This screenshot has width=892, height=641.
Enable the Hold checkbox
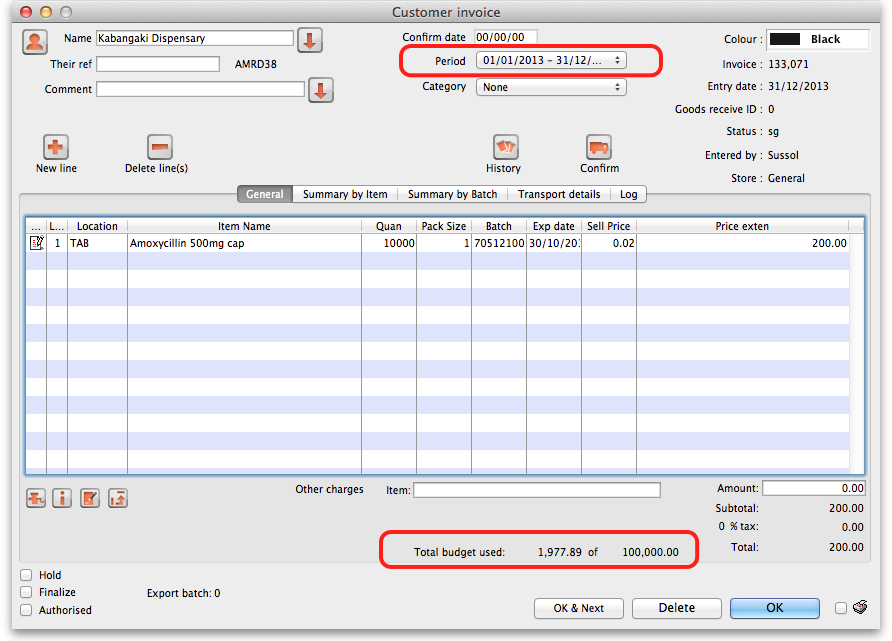(x=26, y=575)
